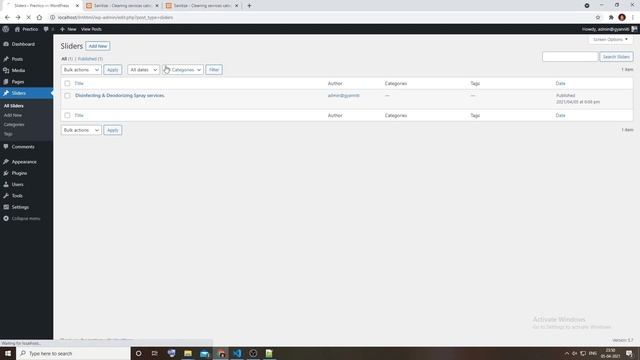Expand Screen Options panel
640x360 pixels.
click(611, 40)
